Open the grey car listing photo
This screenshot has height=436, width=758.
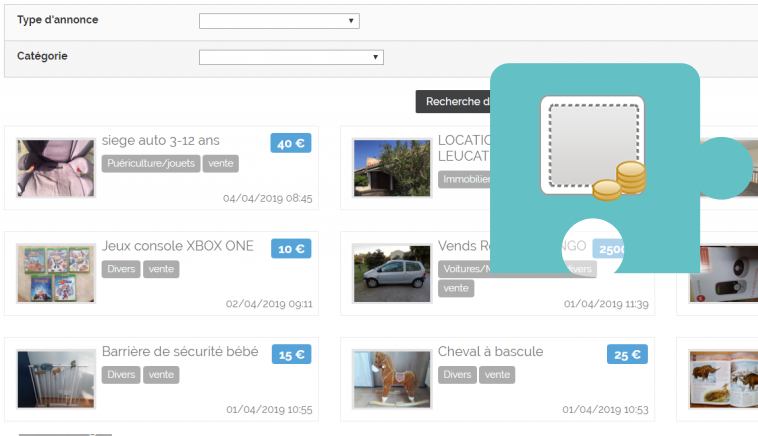[392, 274]
